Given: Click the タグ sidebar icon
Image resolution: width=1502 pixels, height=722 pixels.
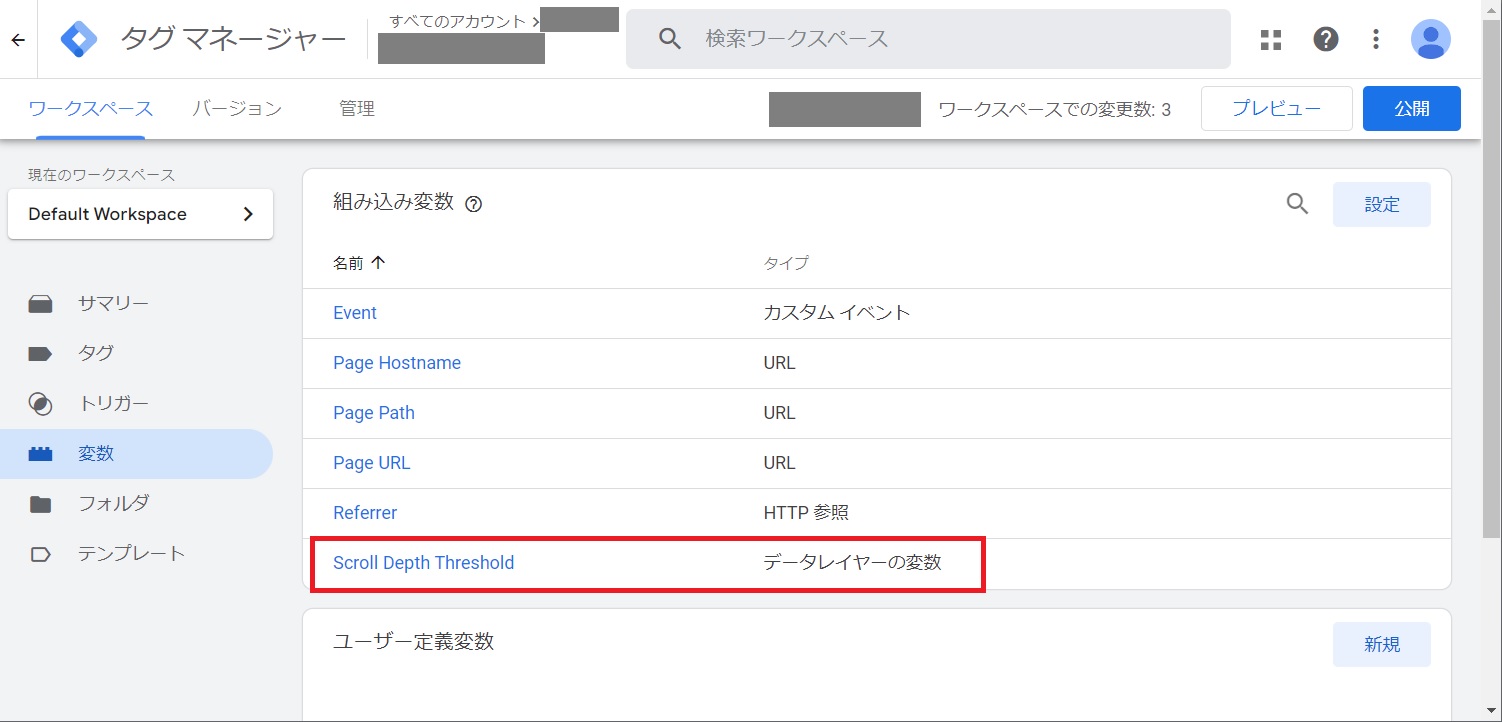Looking at the screenshot, I should tap(40, 353).
